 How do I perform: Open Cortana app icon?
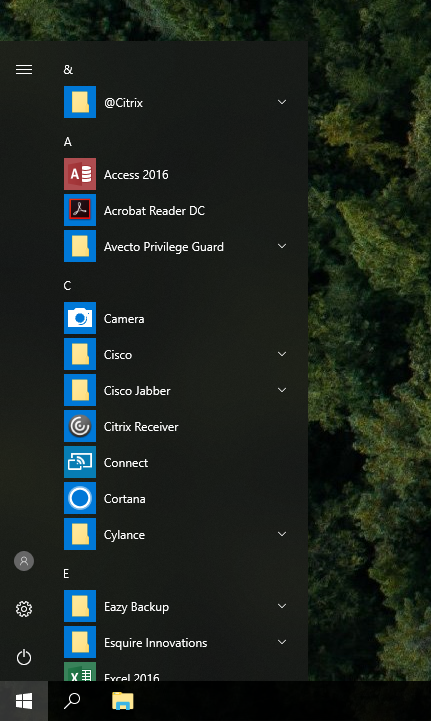(x=80, y=498)
